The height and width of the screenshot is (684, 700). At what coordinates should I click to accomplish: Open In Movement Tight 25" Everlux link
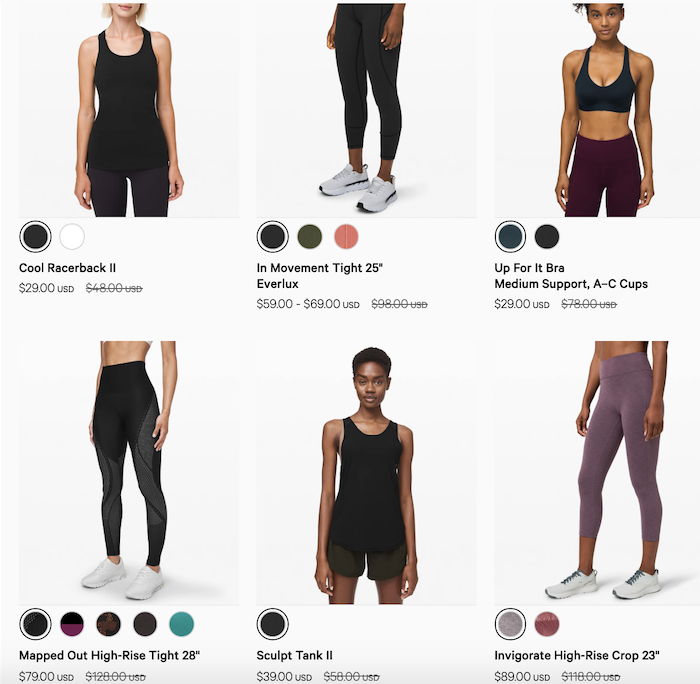point(320,276)
